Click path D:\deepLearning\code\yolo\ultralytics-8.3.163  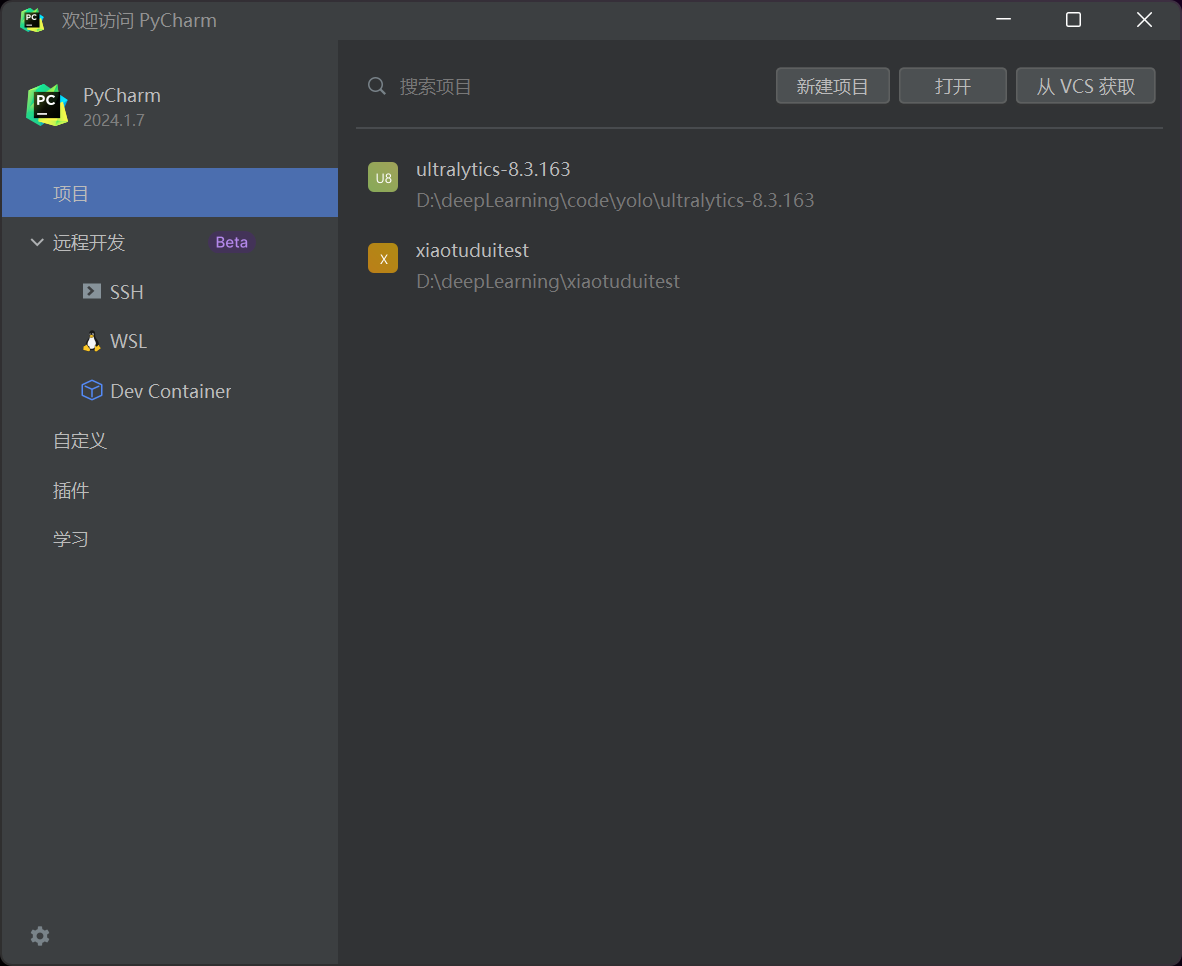(x=615, y=201)
